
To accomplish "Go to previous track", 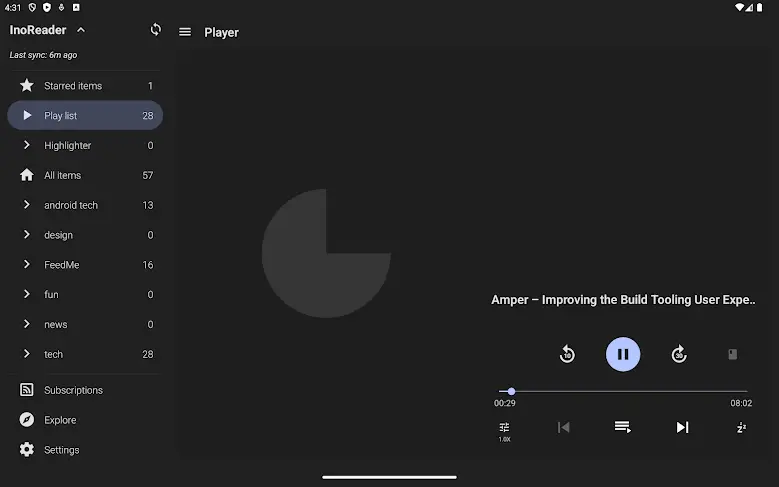I will (563, 427).
